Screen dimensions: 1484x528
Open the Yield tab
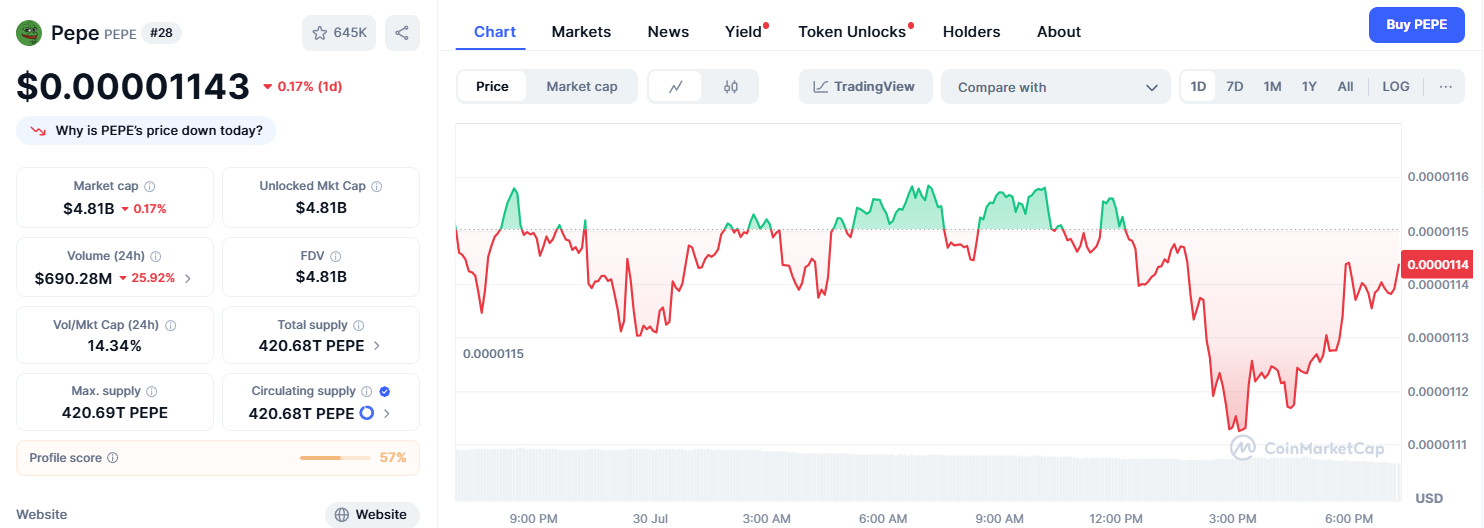(744, 32)
